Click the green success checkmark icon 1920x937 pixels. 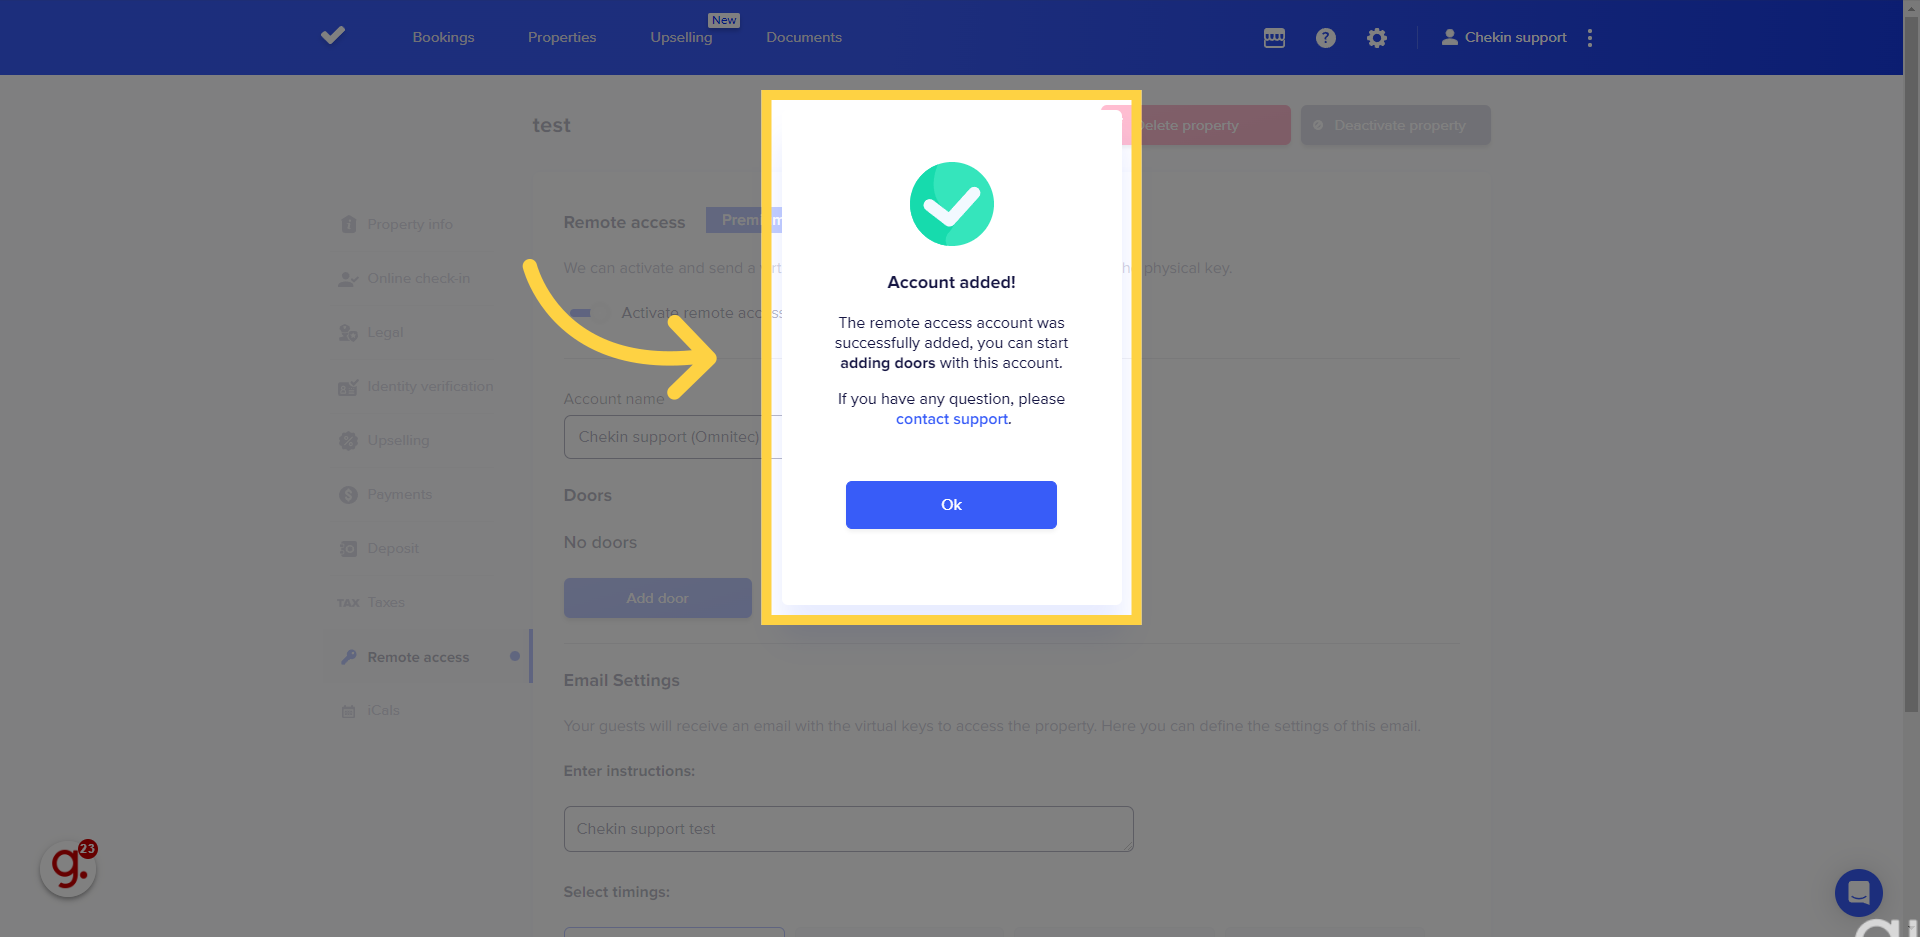point(951,204)
